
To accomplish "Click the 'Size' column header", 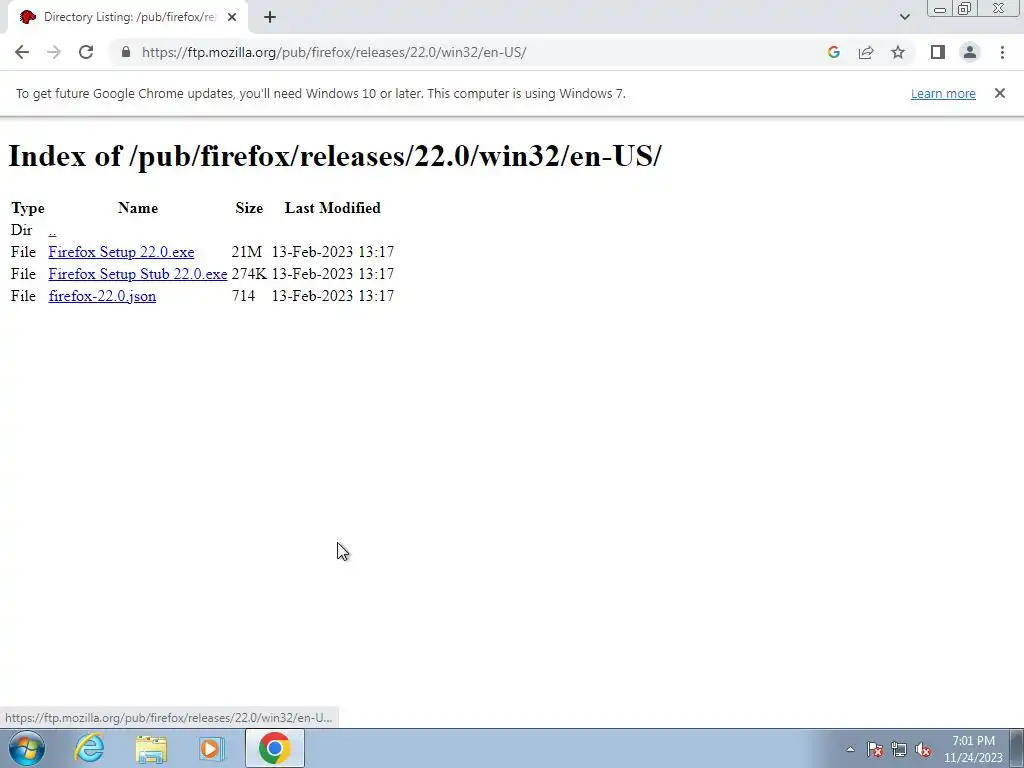I will (x=249, y=208).
